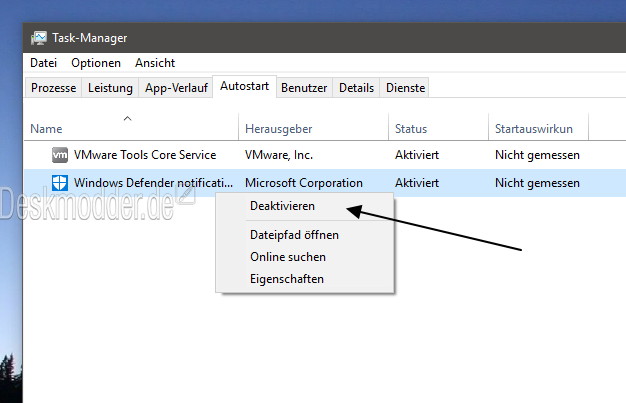Image resolution: width=626 pixels, height=403 pixels.
Task: Click Nicht gemessen in VMware Tools row
Action: pyautogui.click(x=537, y=155)
